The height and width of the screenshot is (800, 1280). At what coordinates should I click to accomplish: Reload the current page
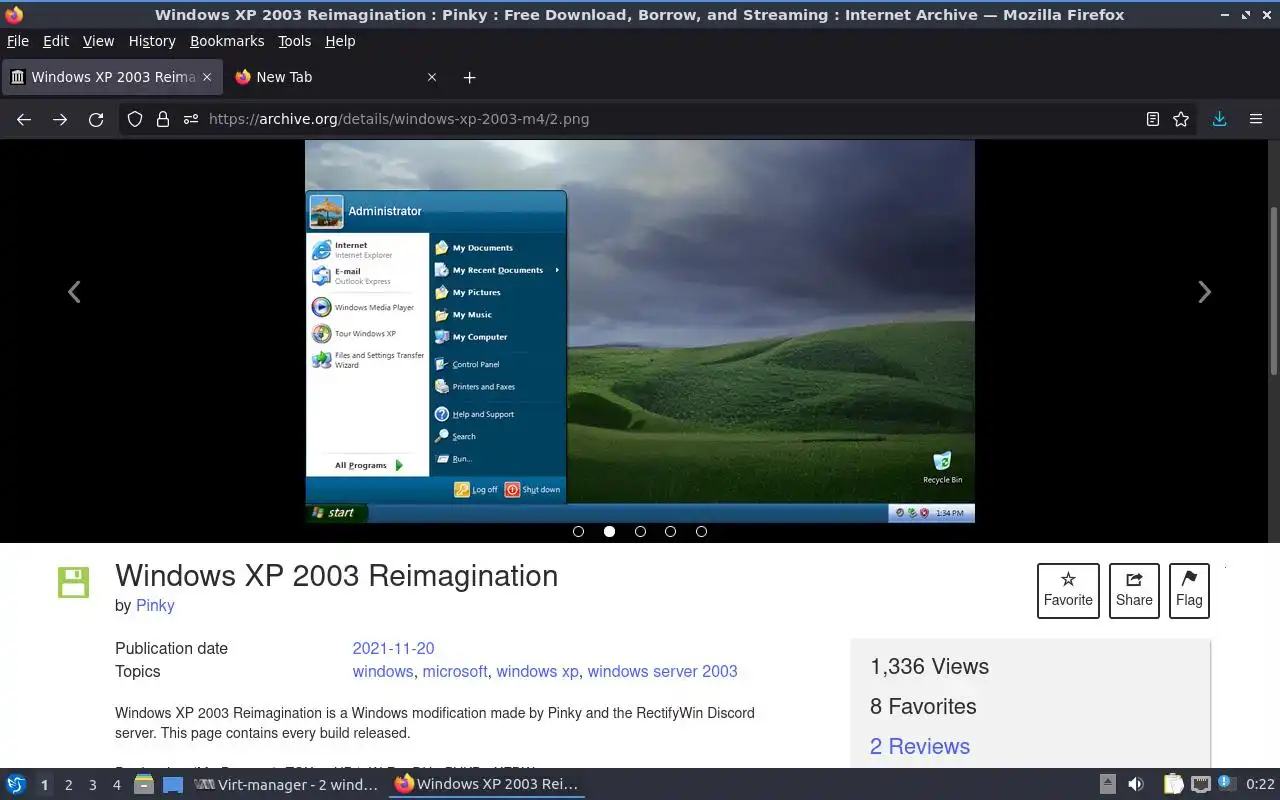[96, 119]
